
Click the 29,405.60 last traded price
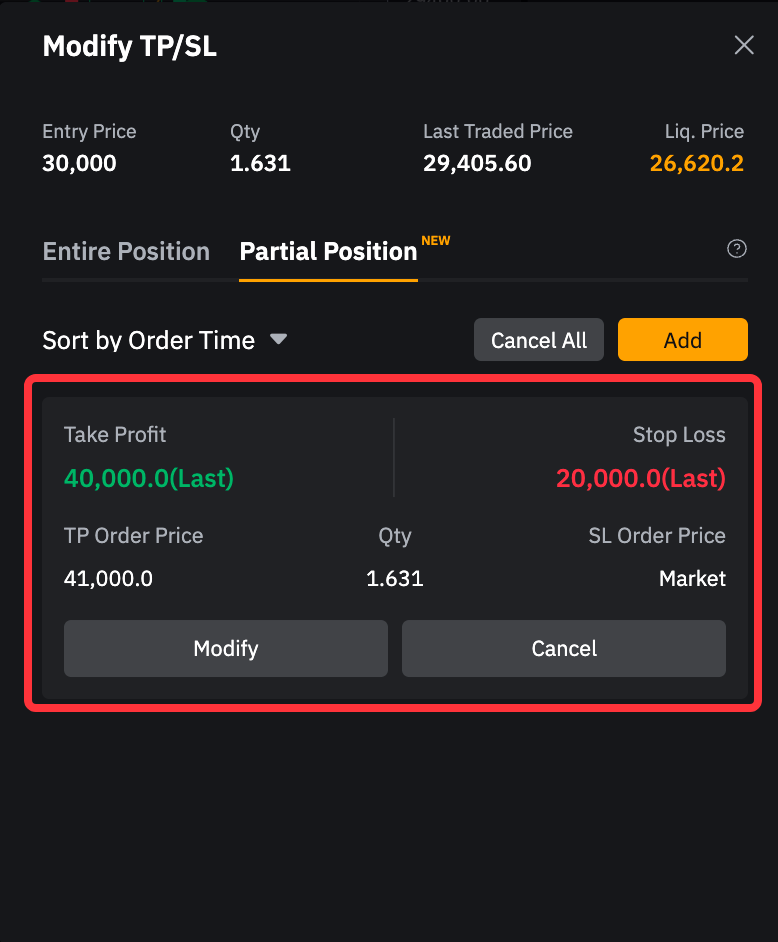[477, 163]
